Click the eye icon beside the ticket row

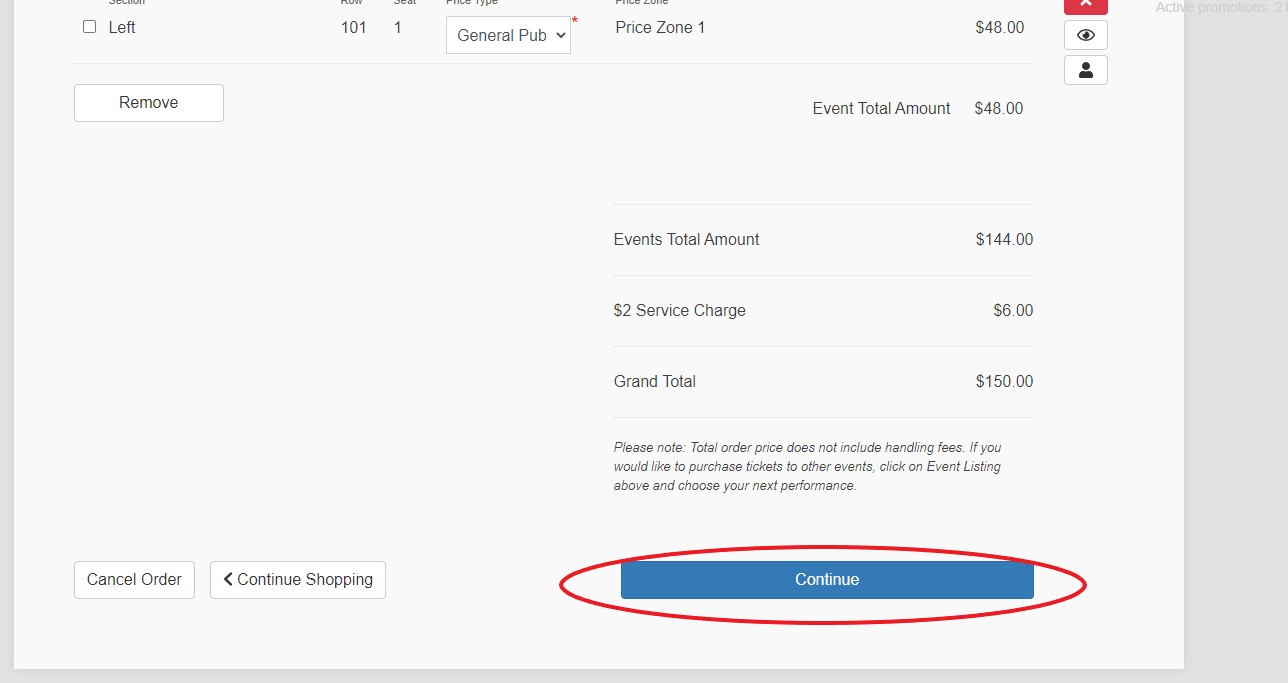click(x=1085, y=35)
